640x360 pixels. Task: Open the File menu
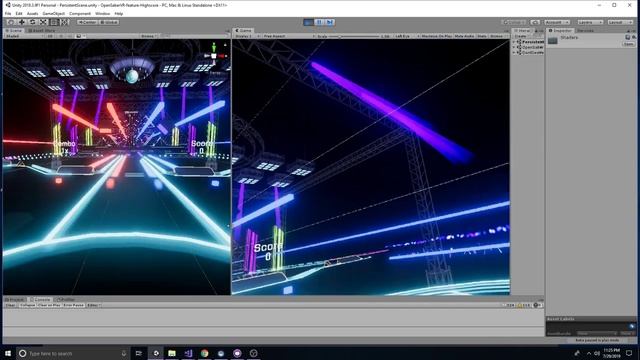tap(8, 13)
